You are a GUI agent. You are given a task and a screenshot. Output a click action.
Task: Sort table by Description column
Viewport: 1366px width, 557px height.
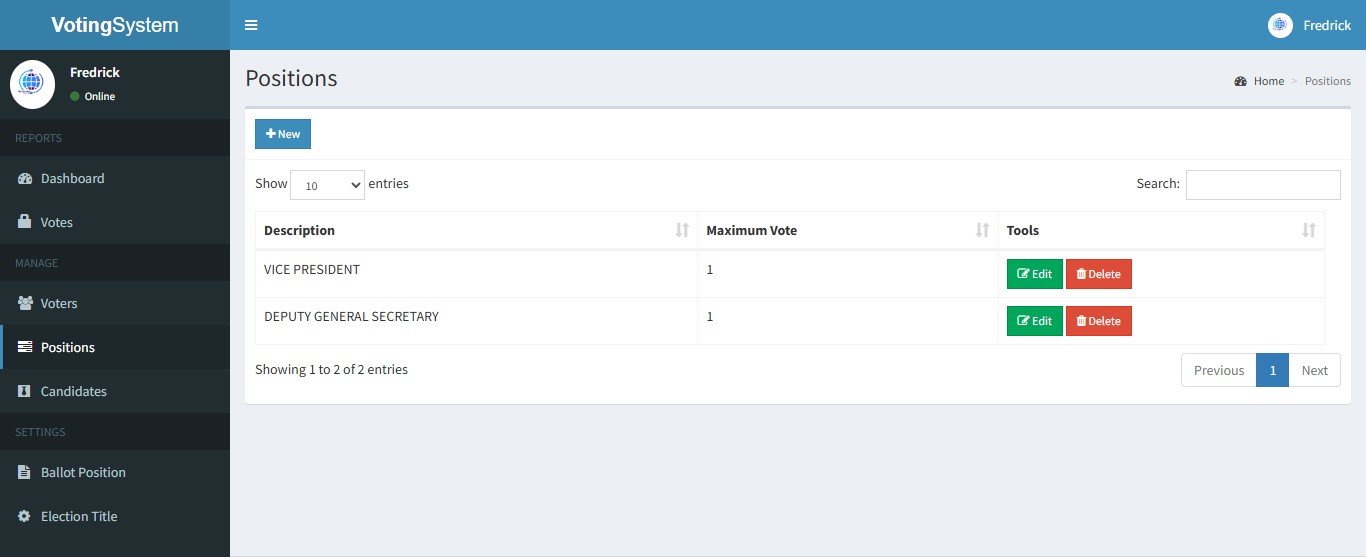click(x=682, y=231)
